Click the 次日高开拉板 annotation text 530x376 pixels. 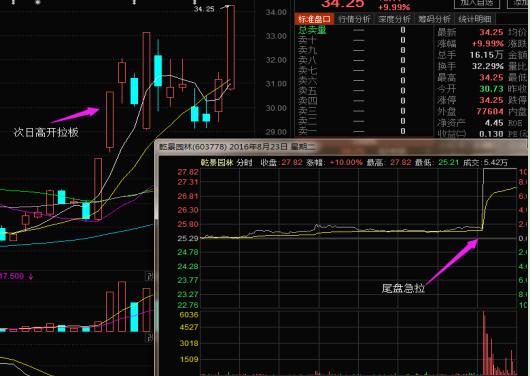tap(46, 132)
